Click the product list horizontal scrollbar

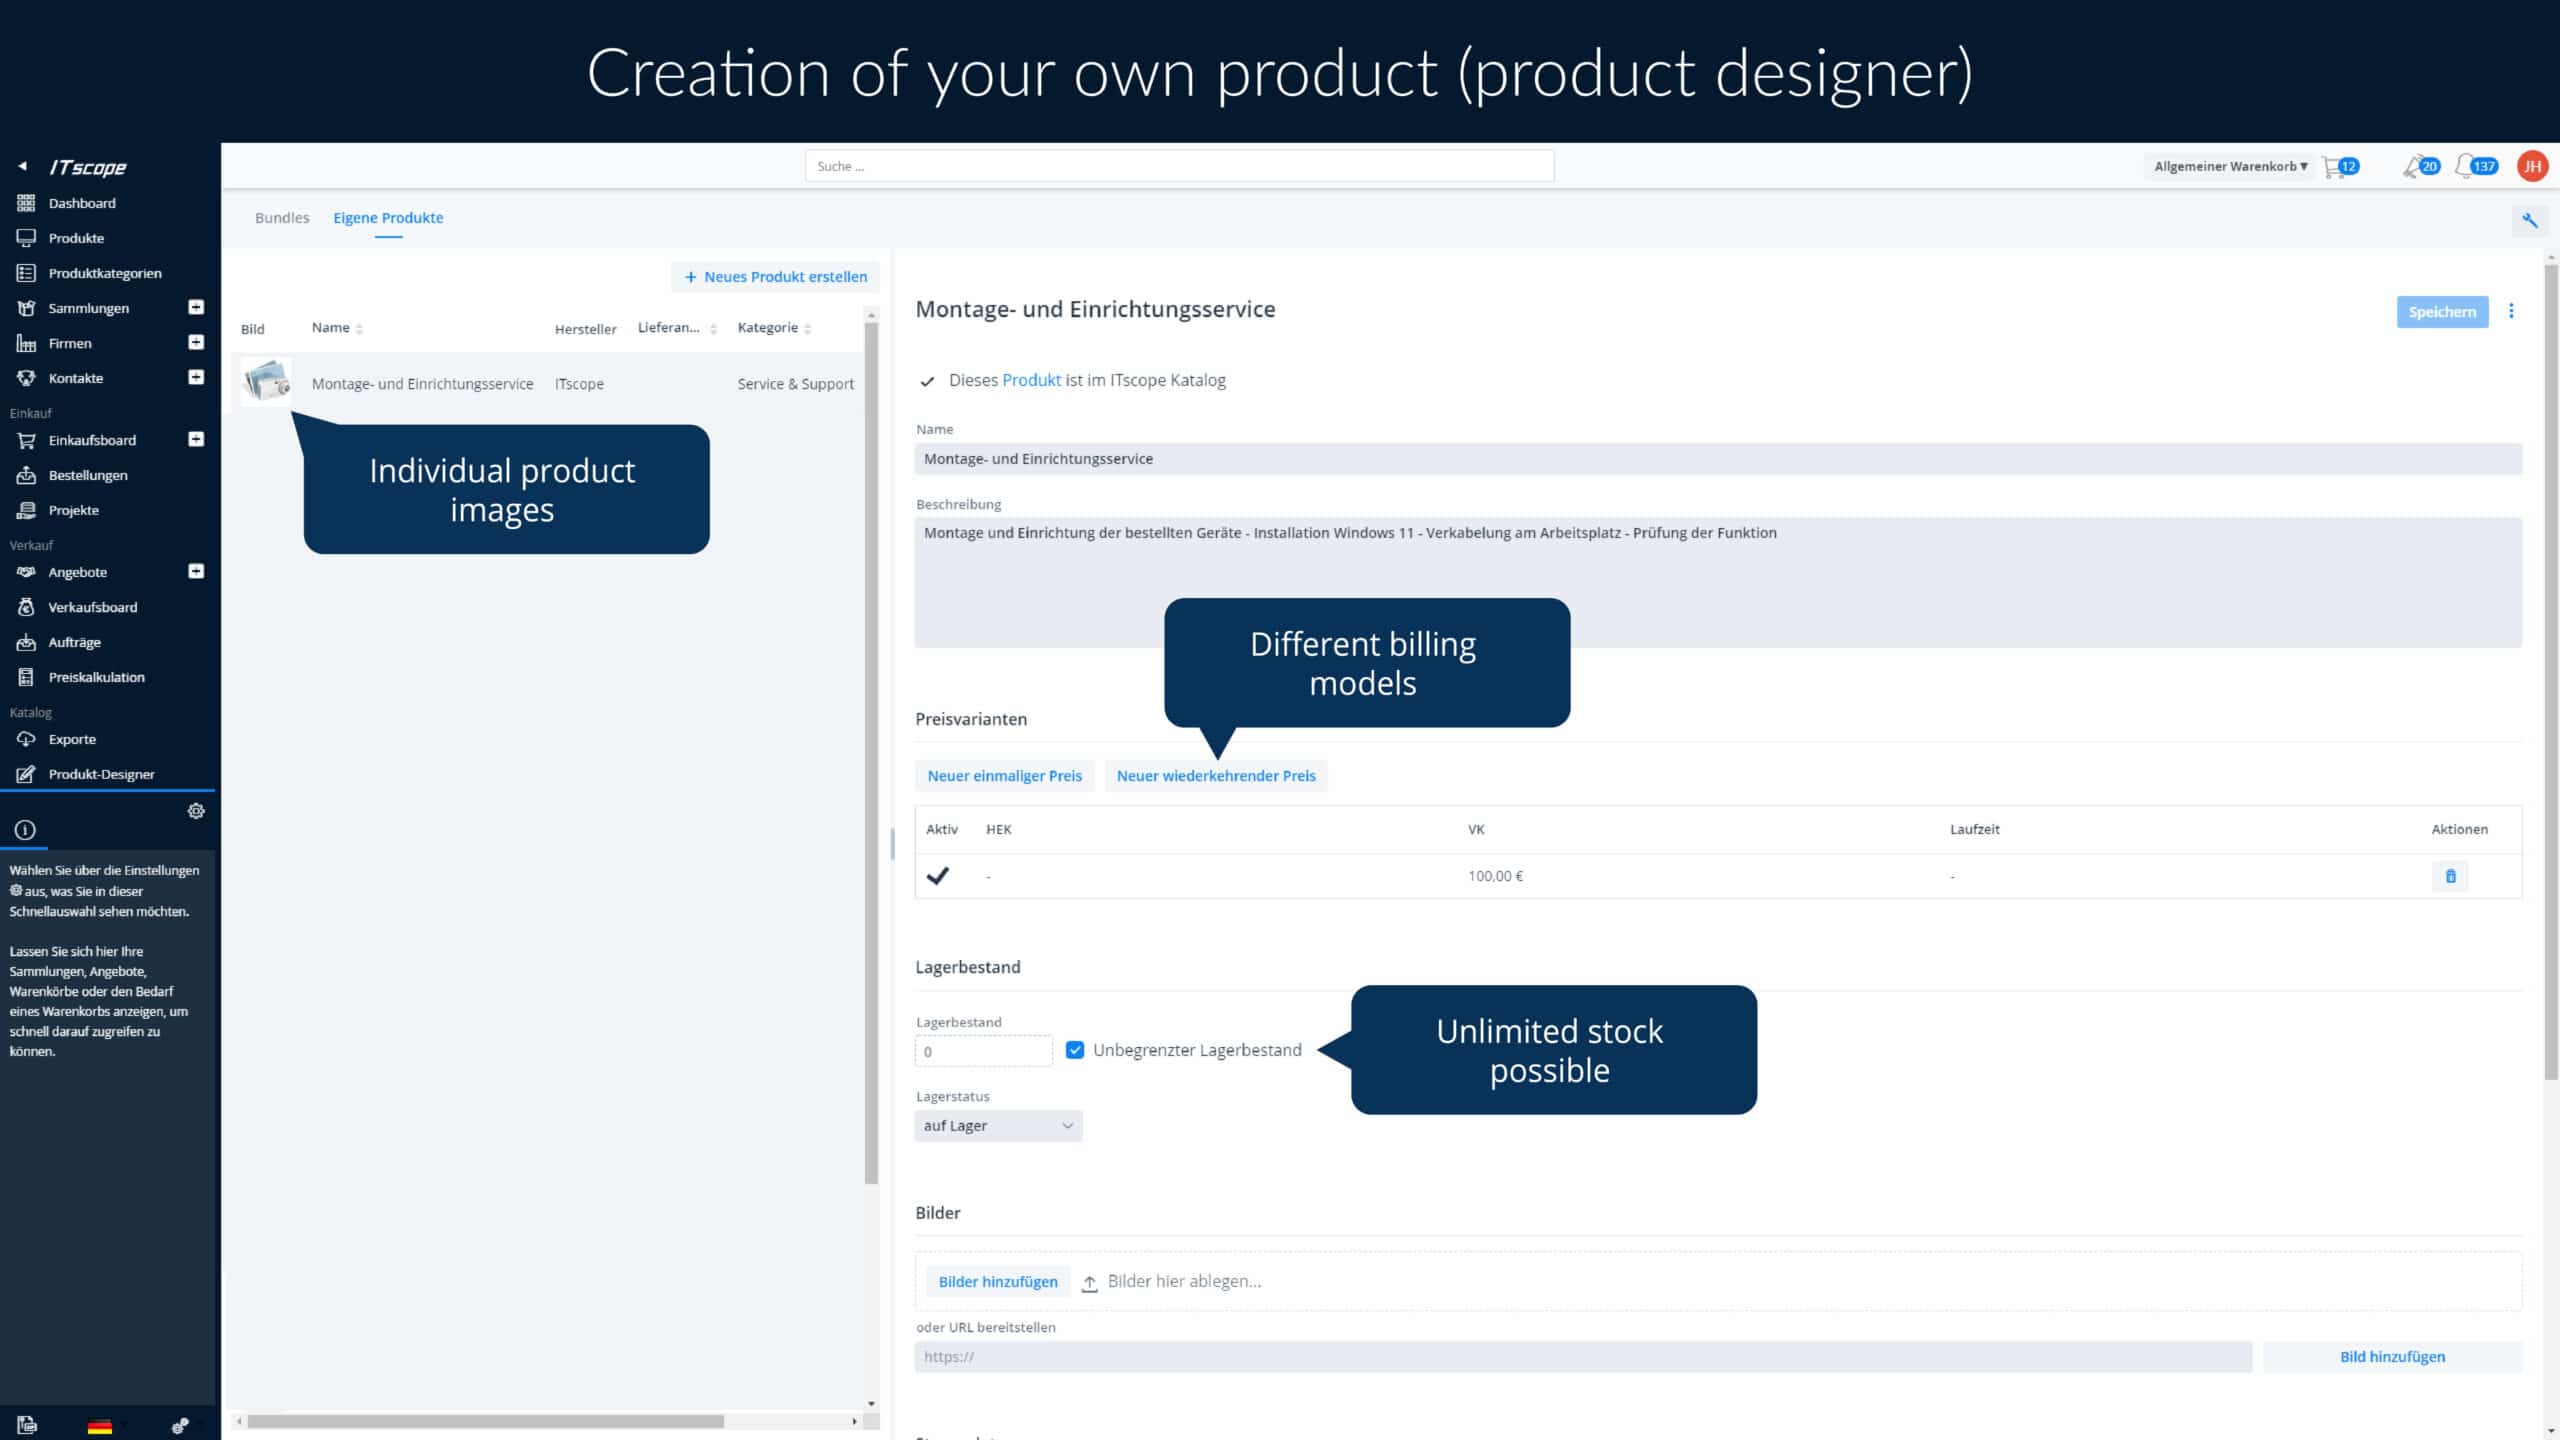click(486, 1421)
